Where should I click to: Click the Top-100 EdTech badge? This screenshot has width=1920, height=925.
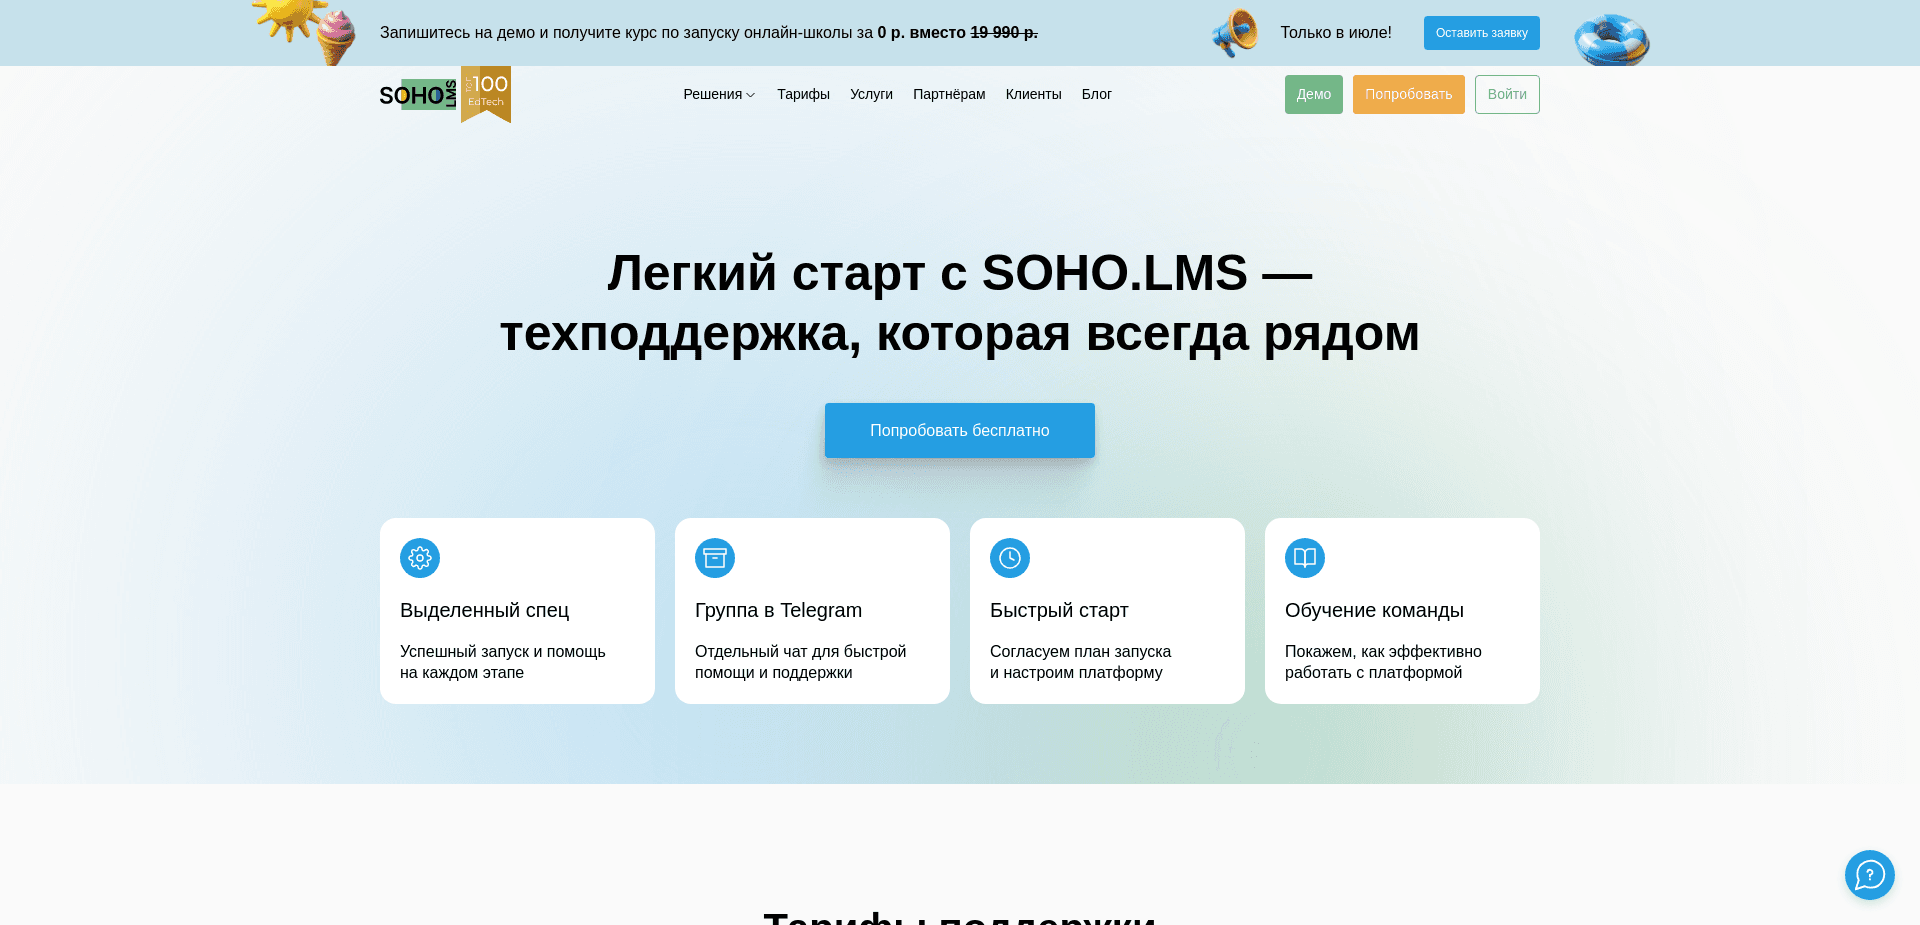coord(486,94)
